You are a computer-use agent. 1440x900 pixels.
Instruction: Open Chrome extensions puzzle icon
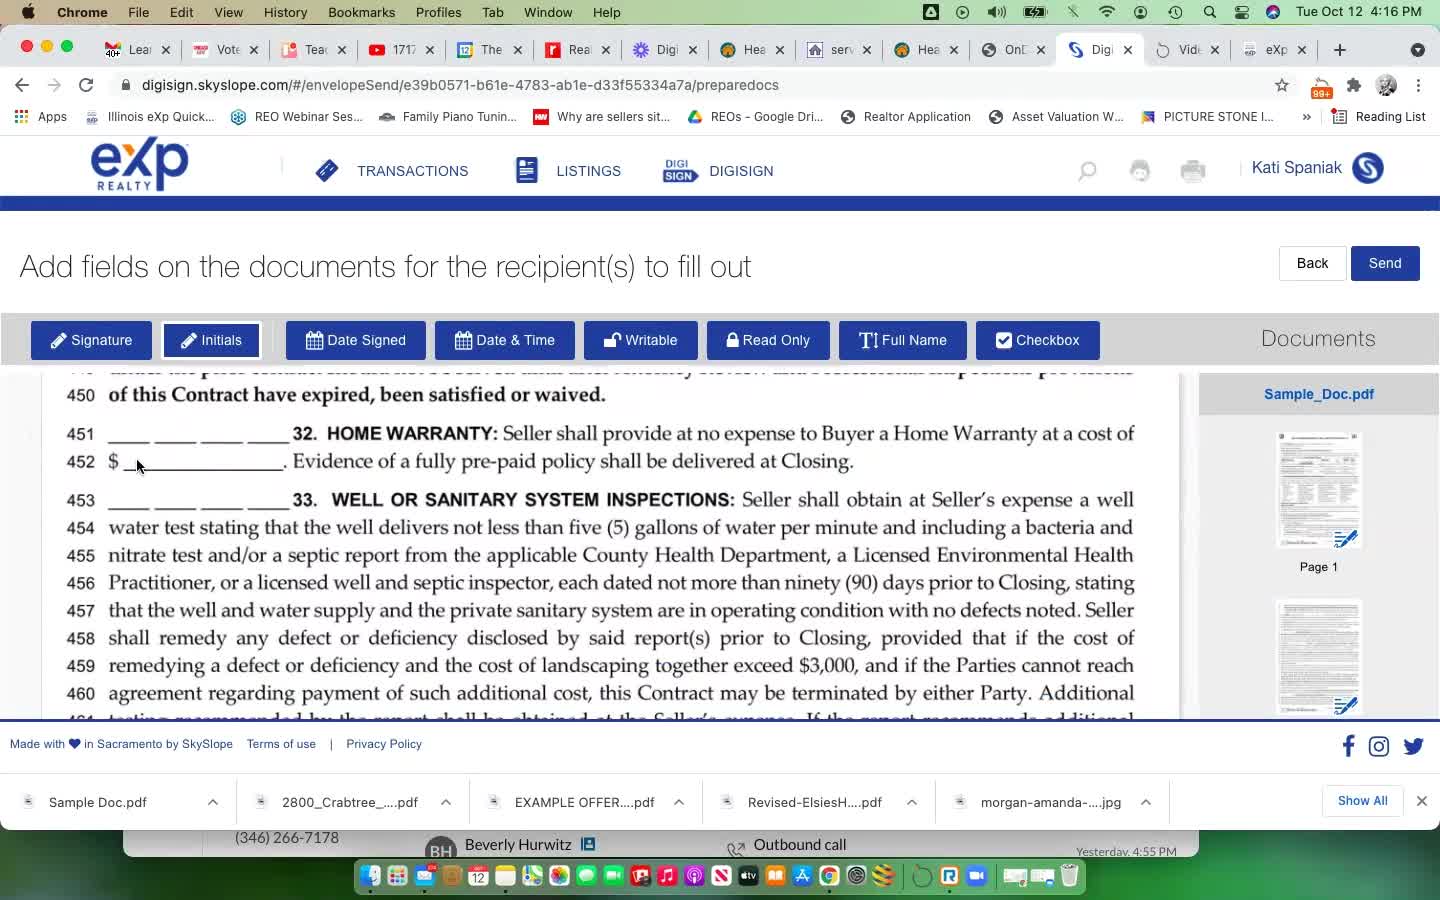coord(1354,85)
